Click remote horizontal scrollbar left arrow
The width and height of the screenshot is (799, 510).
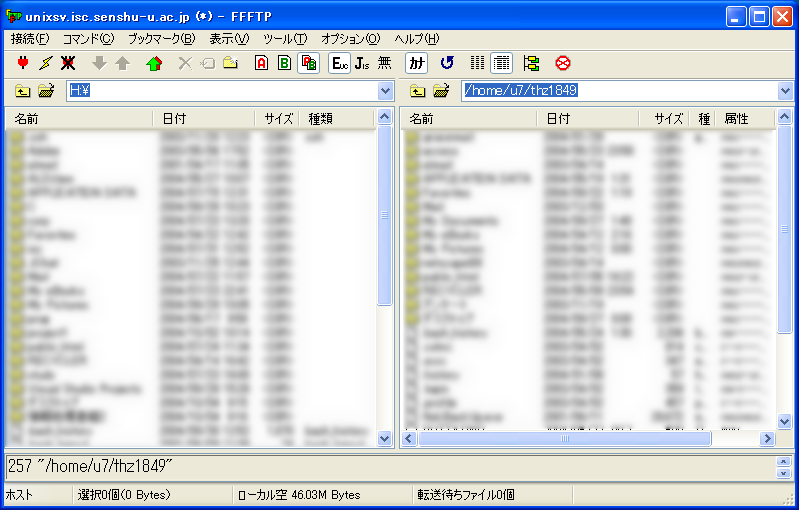pyautogui.click(x=409, y=438)
